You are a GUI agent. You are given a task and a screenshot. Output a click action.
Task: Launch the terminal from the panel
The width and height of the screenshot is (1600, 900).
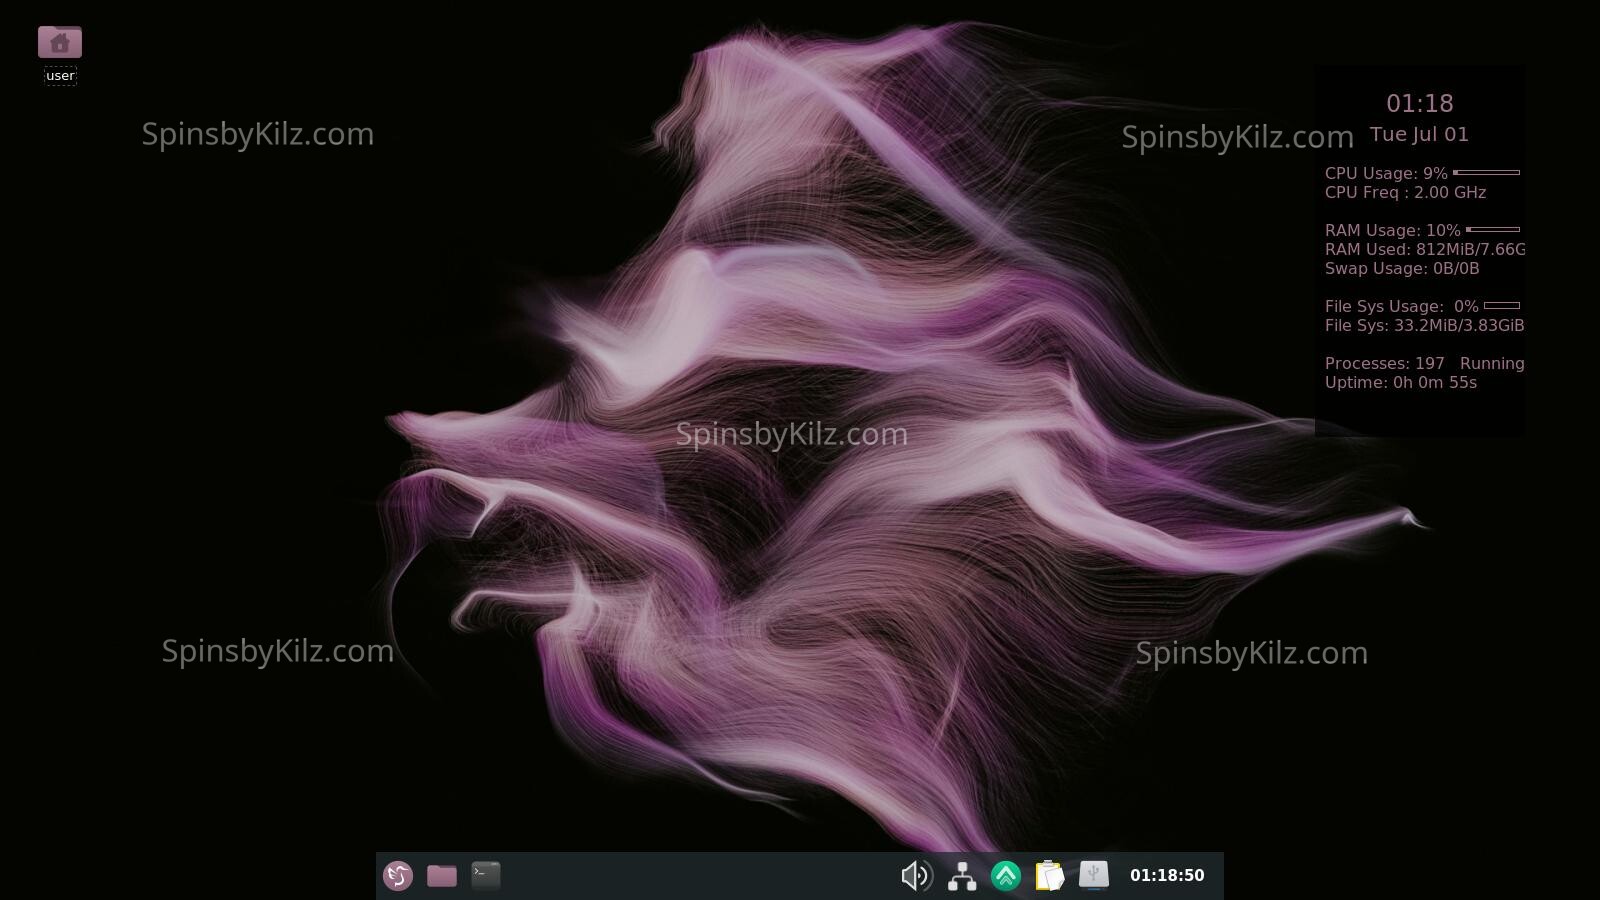coord(486,875)
